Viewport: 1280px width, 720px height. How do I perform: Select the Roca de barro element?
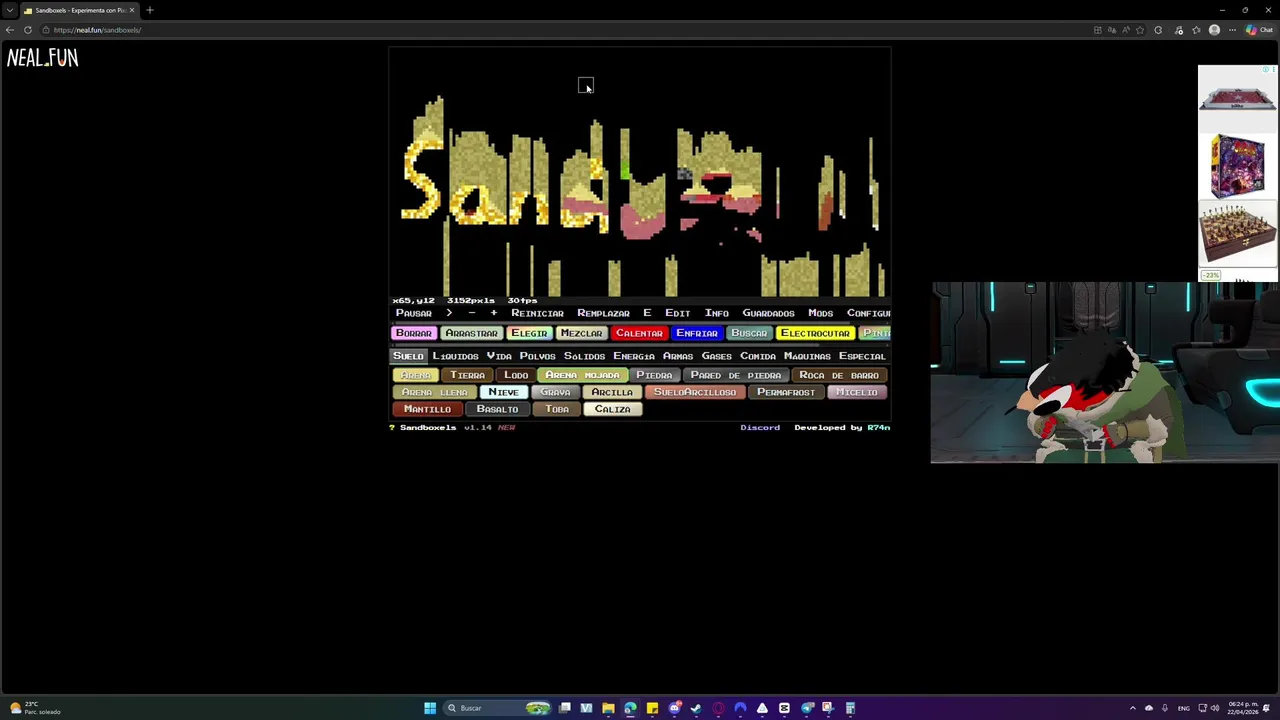[x=839, y=375]
